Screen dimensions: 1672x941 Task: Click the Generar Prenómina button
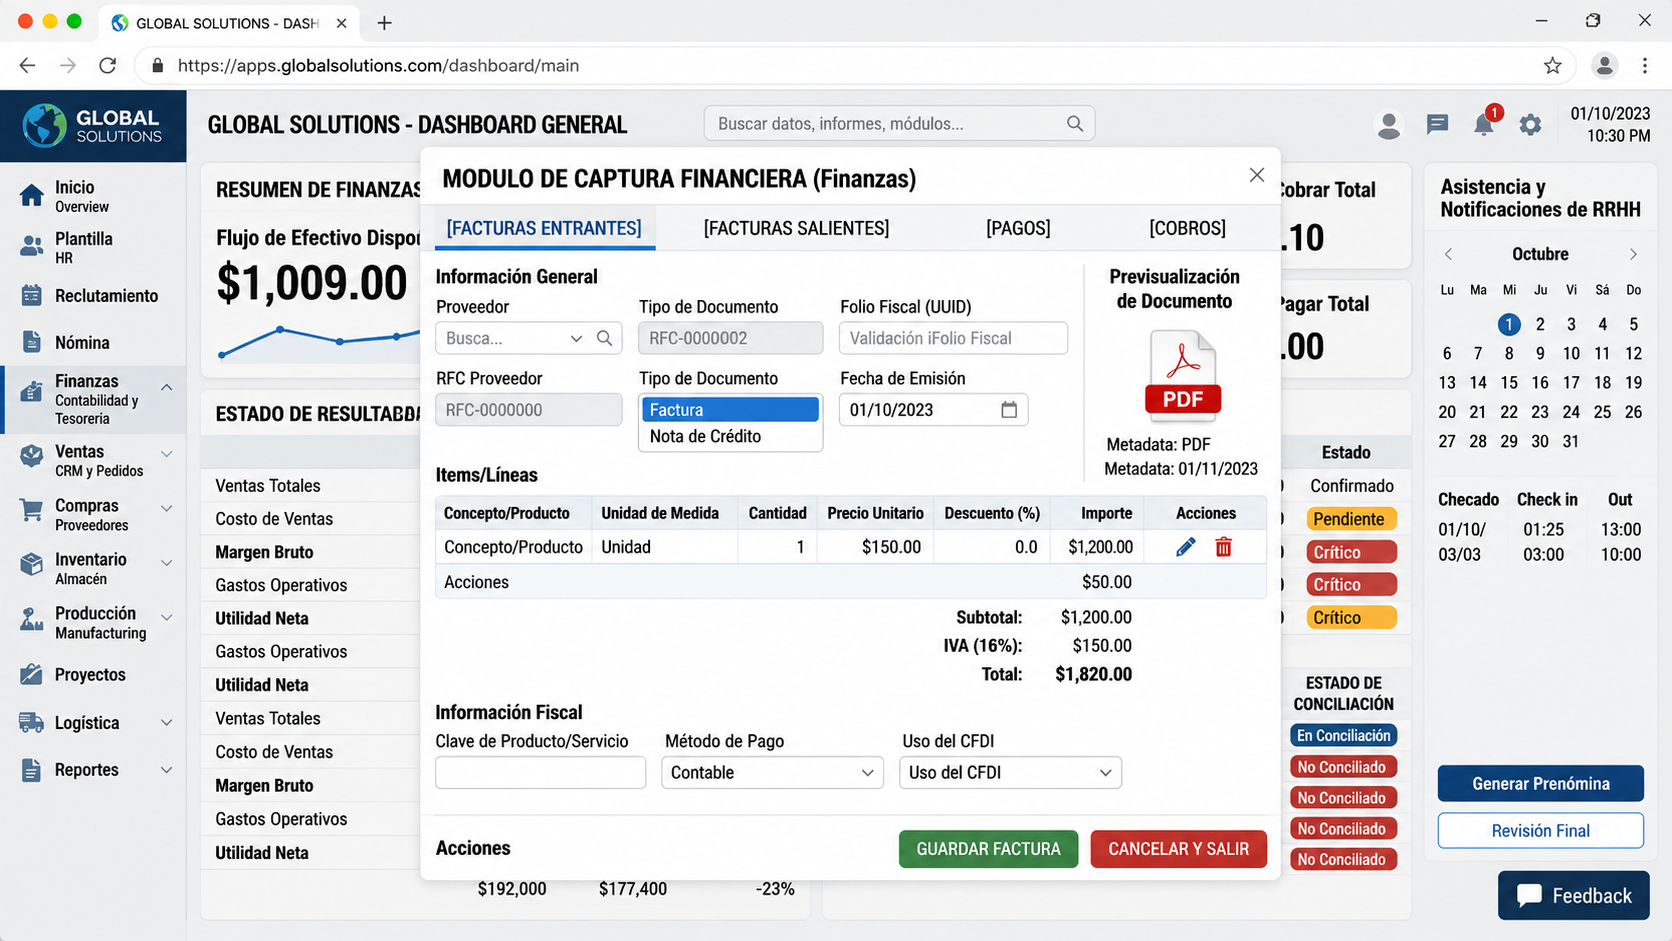click(1540, 784)
